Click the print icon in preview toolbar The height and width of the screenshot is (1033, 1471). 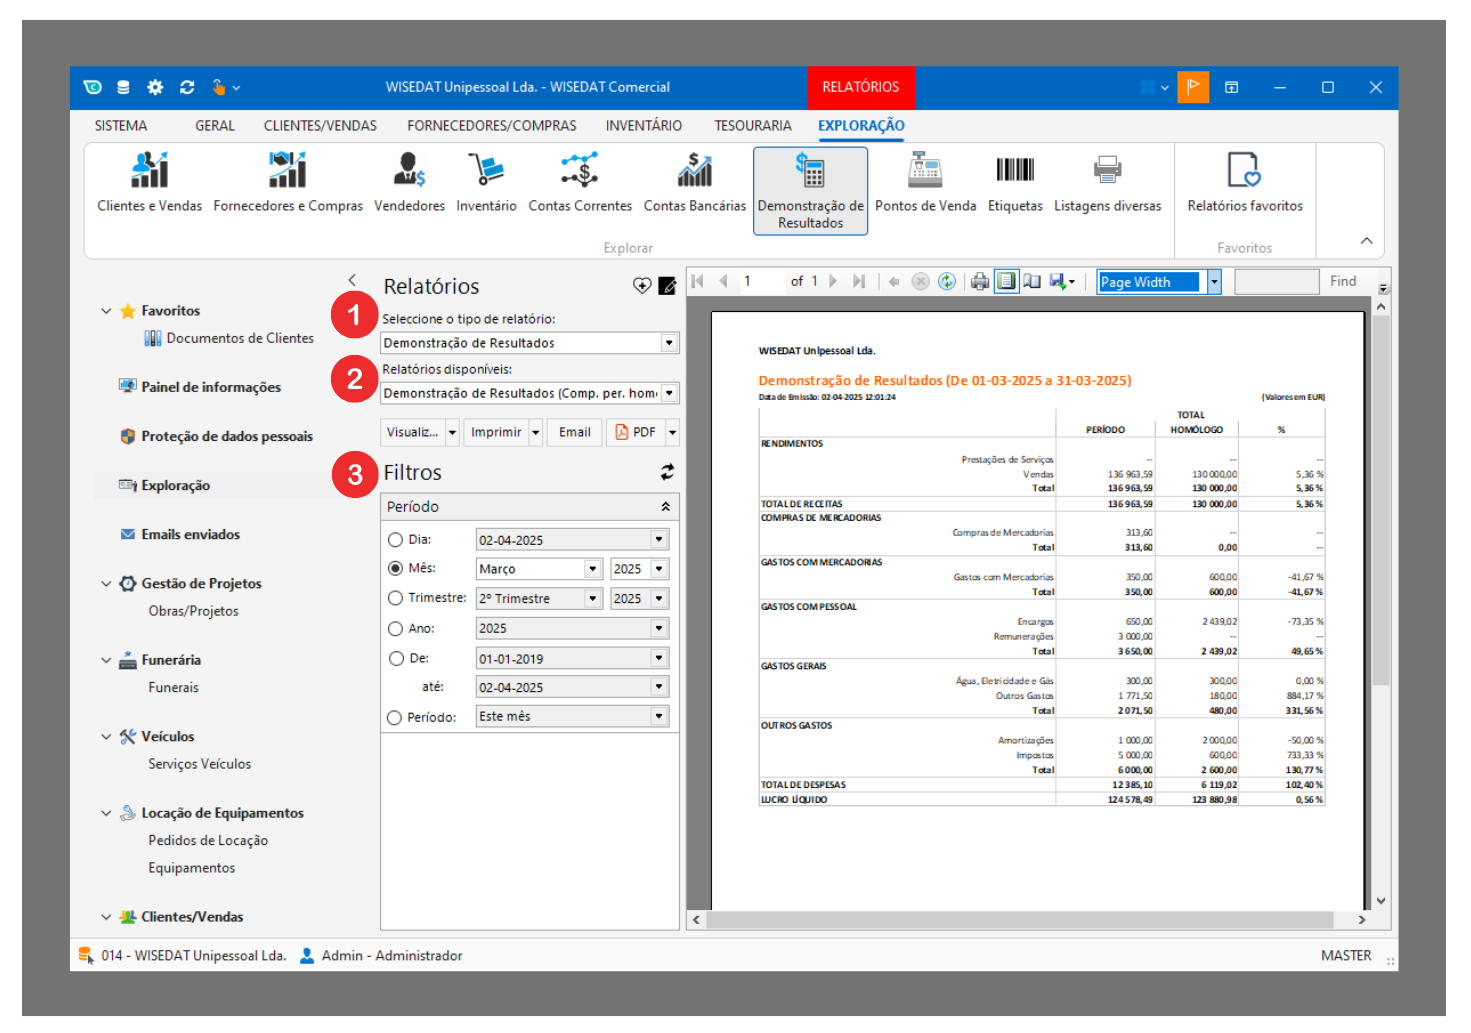pyautogui.click(x=980, y=282)
